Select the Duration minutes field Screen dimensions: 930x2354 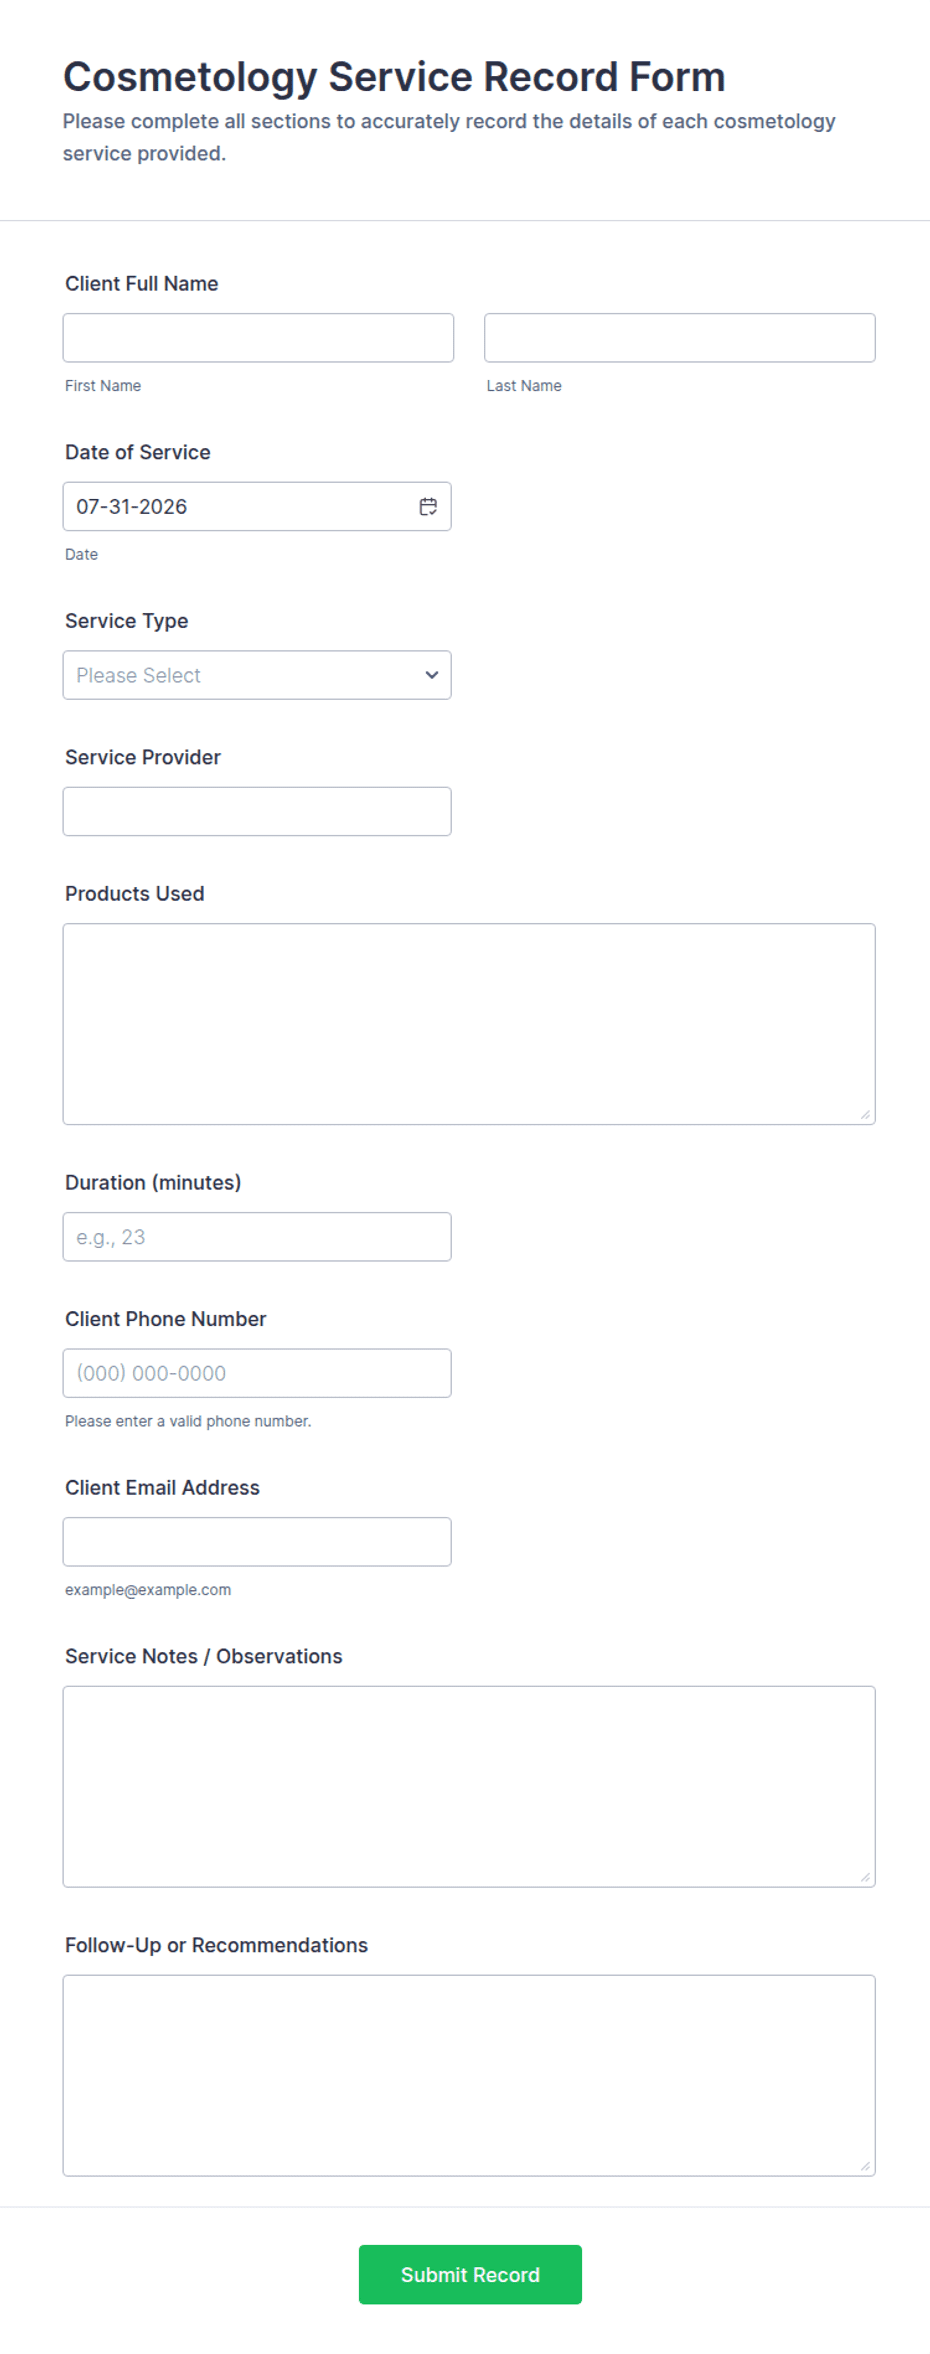pos(257,1237)
